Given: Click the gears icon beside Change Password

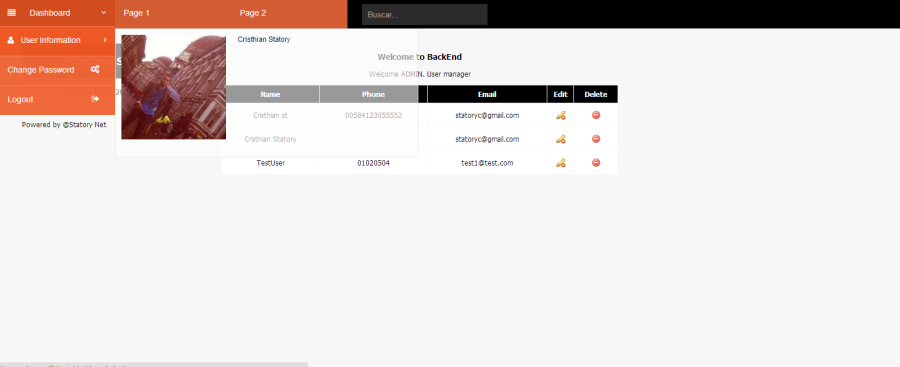Looking at the screenshot, I should (95, 69).
